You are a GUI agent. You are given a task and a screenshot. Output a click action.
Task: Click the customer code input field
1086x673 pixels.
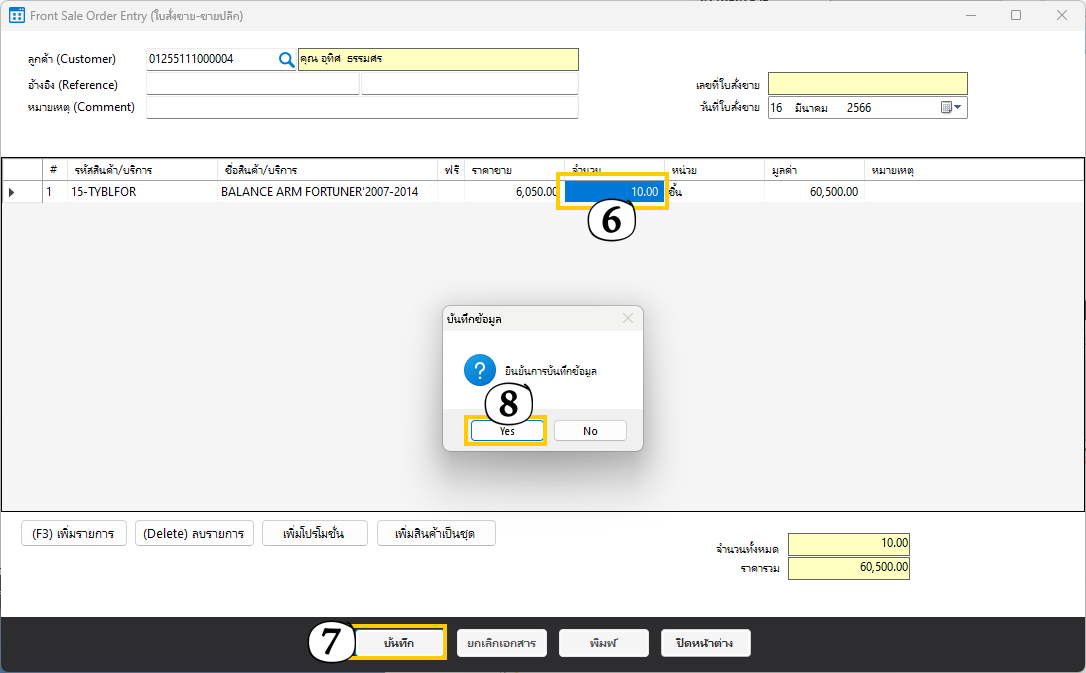210,60
